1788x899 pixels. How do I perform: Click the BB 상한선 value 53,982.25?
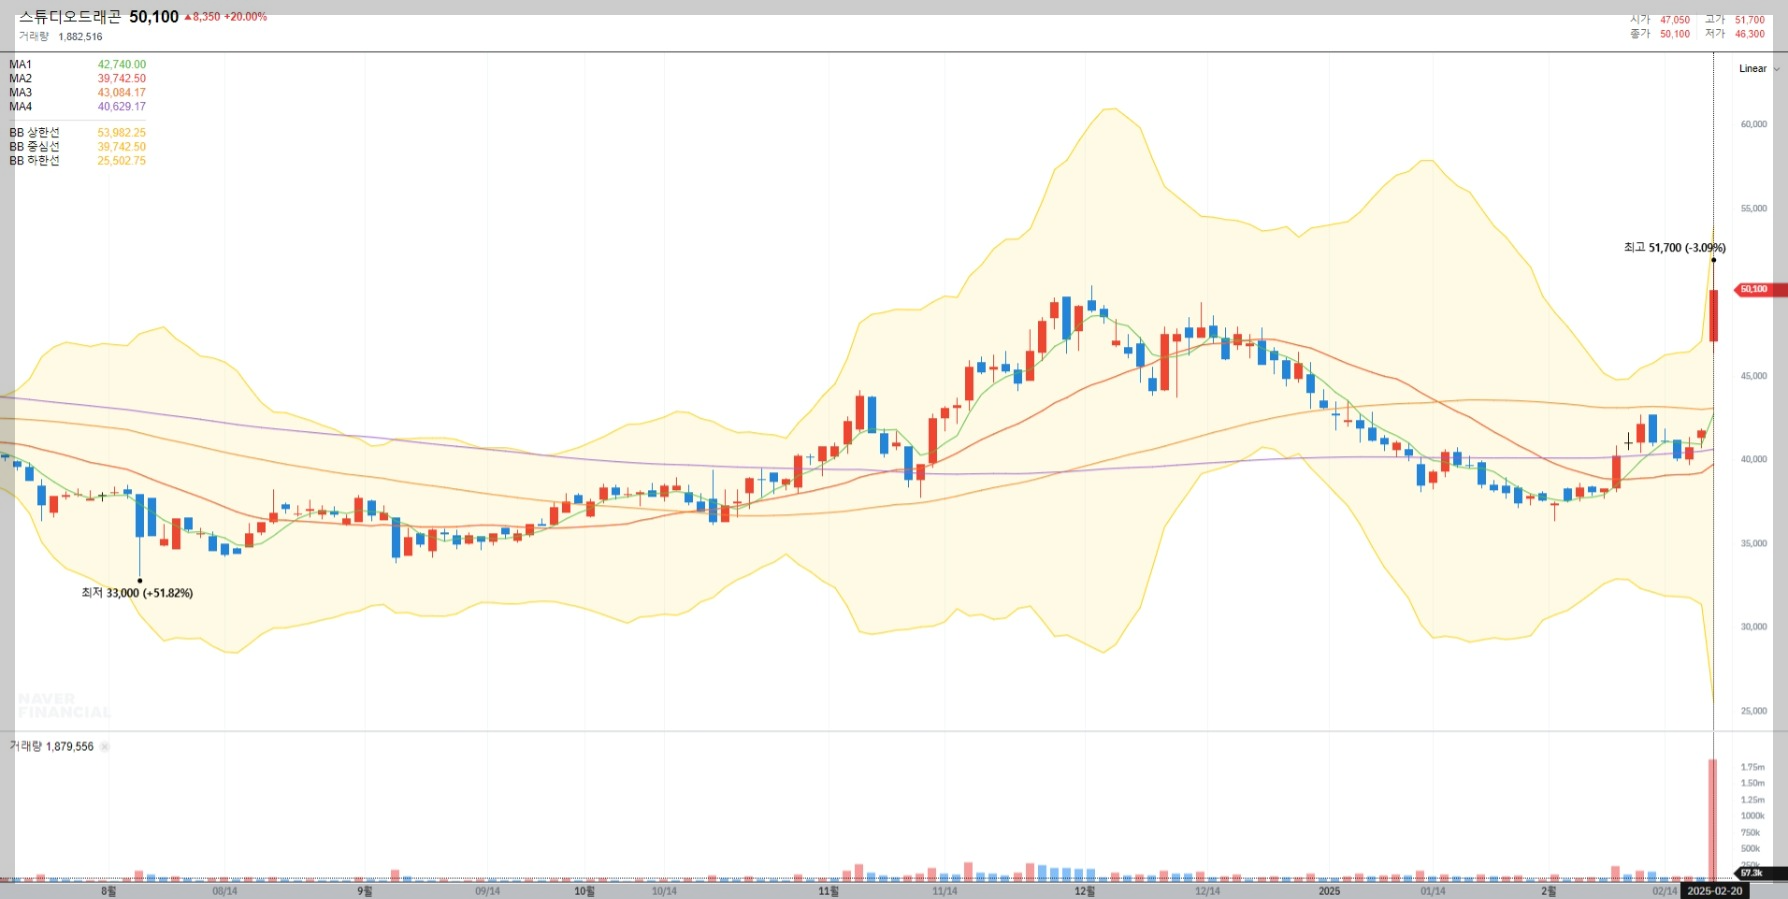pos(121,133)
